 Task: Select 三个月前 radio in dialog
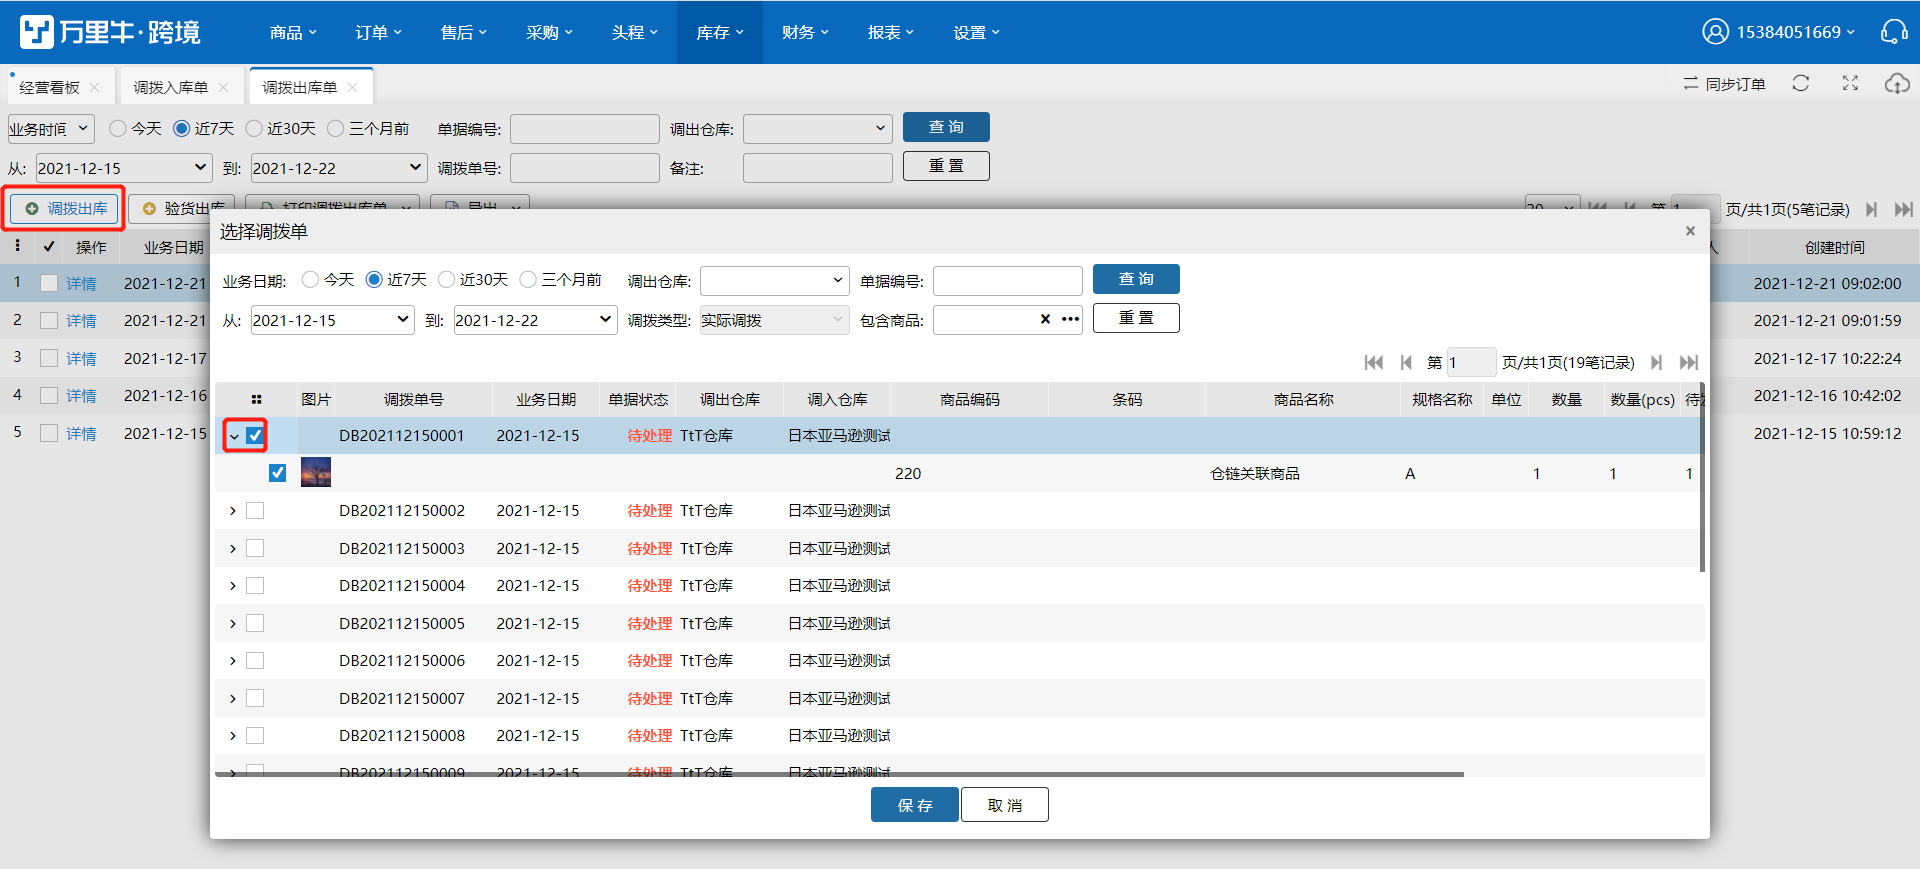528,279
